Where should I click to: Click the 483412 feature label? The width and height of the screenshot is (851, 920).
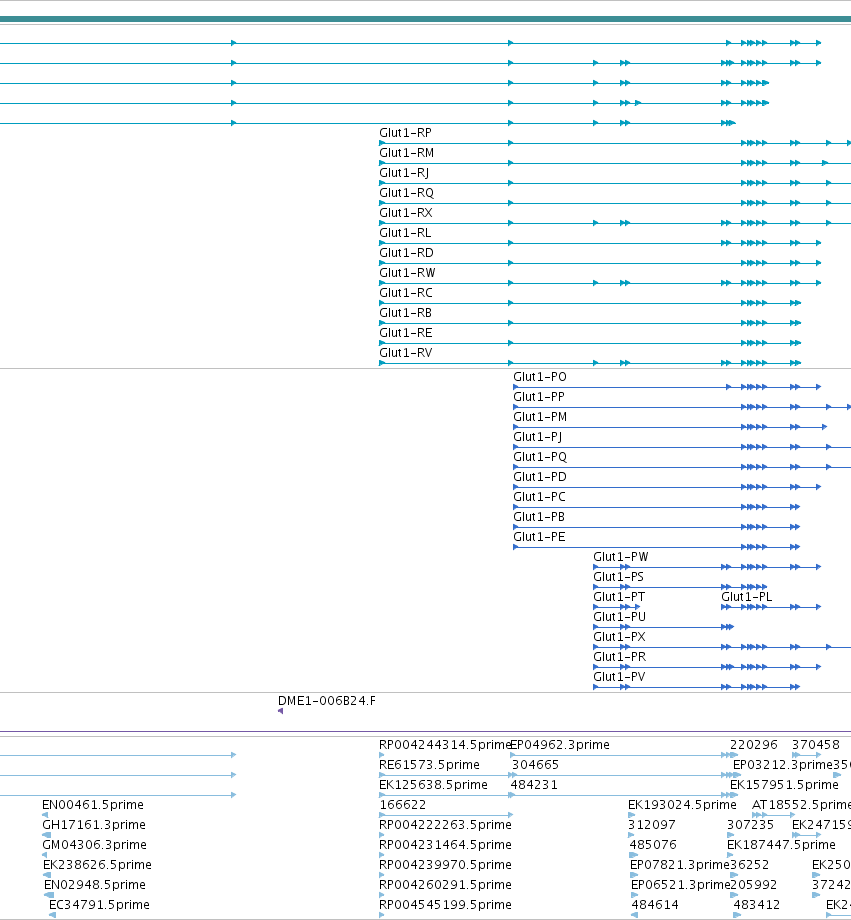pos(757,904)
